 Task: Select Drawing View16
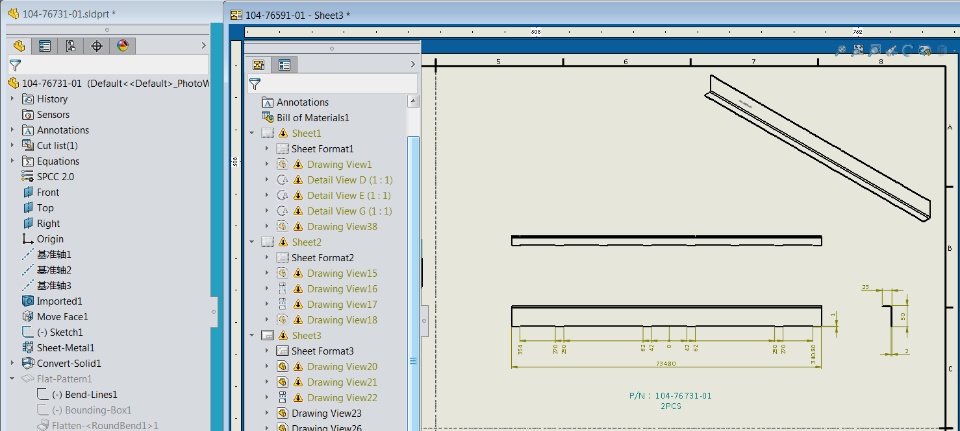coord(342,289)
